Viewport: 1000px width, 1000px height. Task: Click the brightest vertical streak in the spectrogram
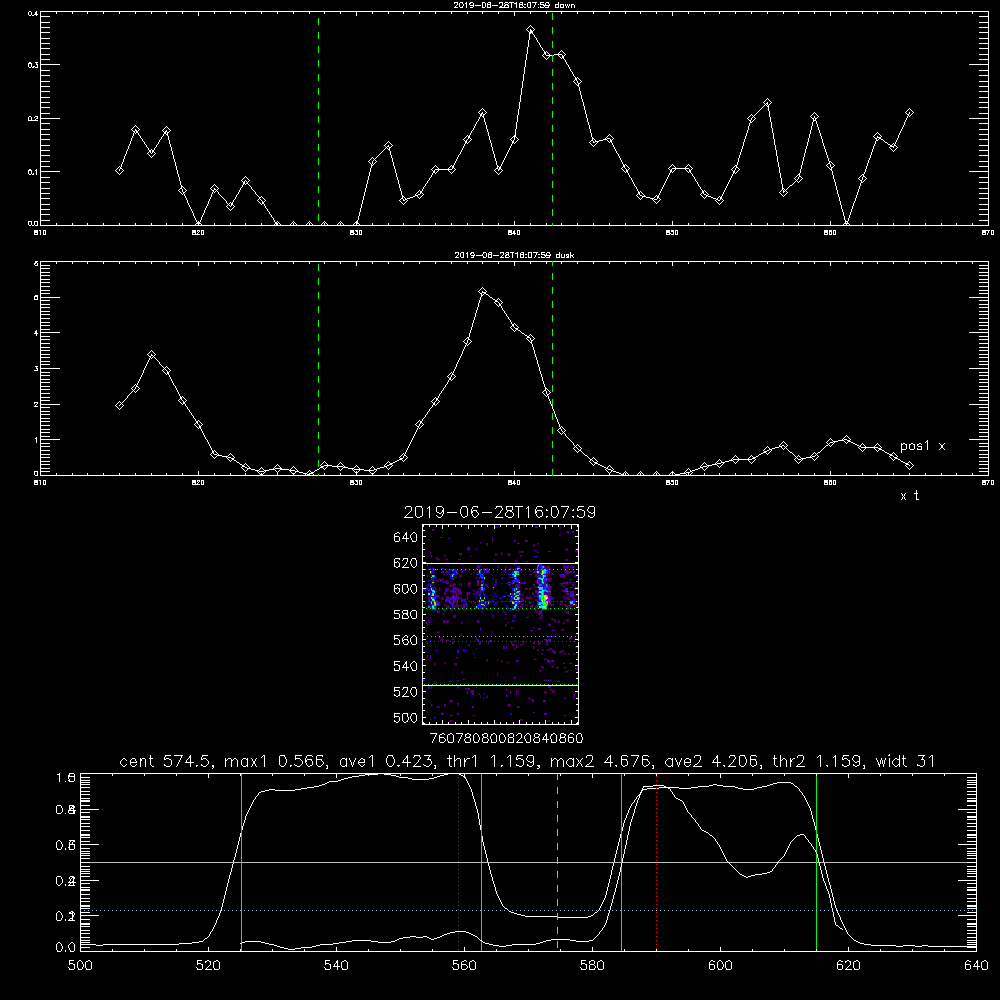point(543,587)
